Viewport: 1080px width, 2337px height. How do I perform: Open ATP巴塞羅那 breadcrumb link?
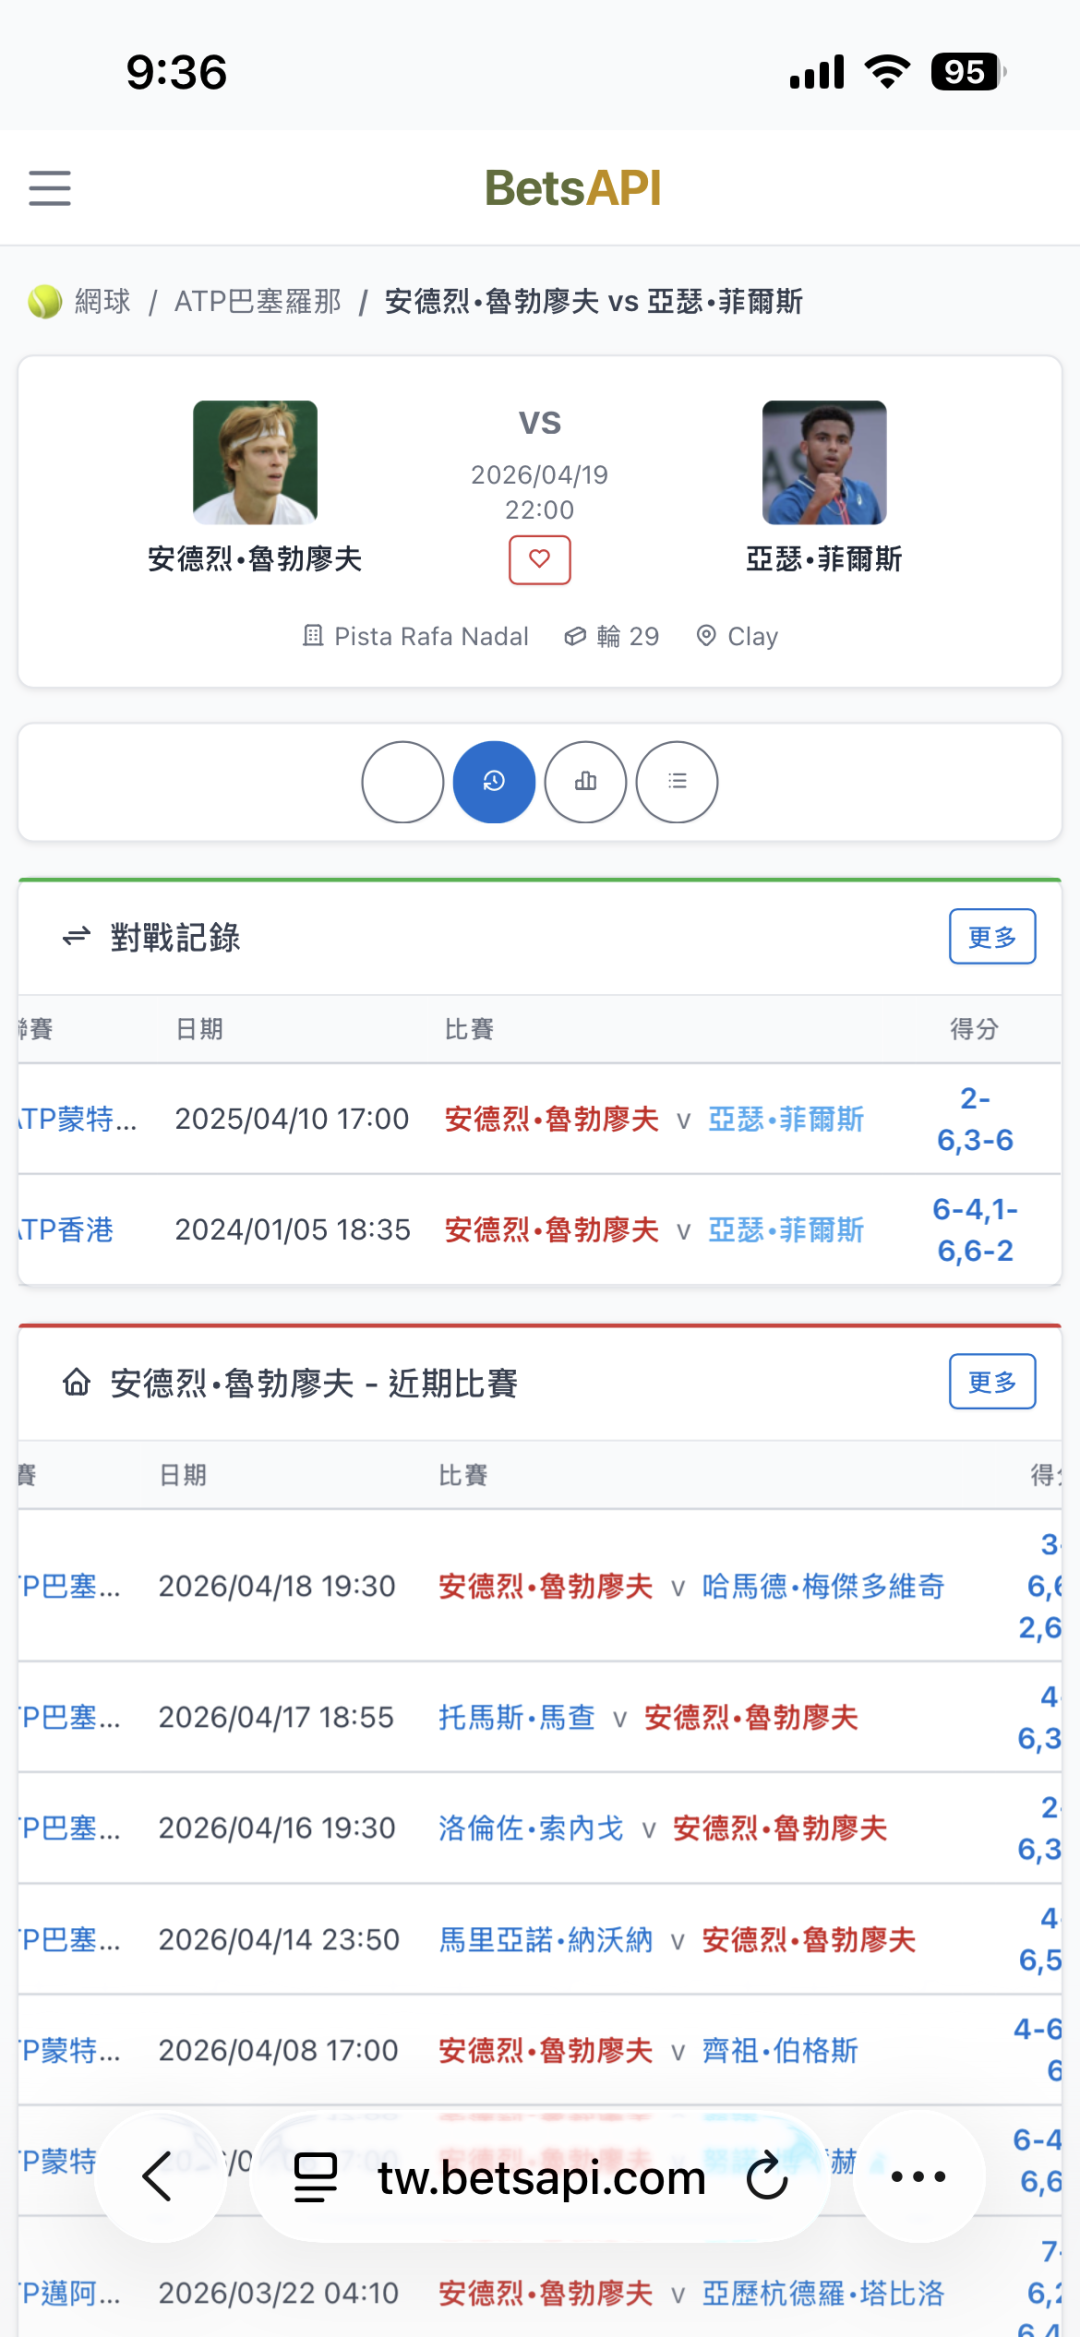pos(258,301)
